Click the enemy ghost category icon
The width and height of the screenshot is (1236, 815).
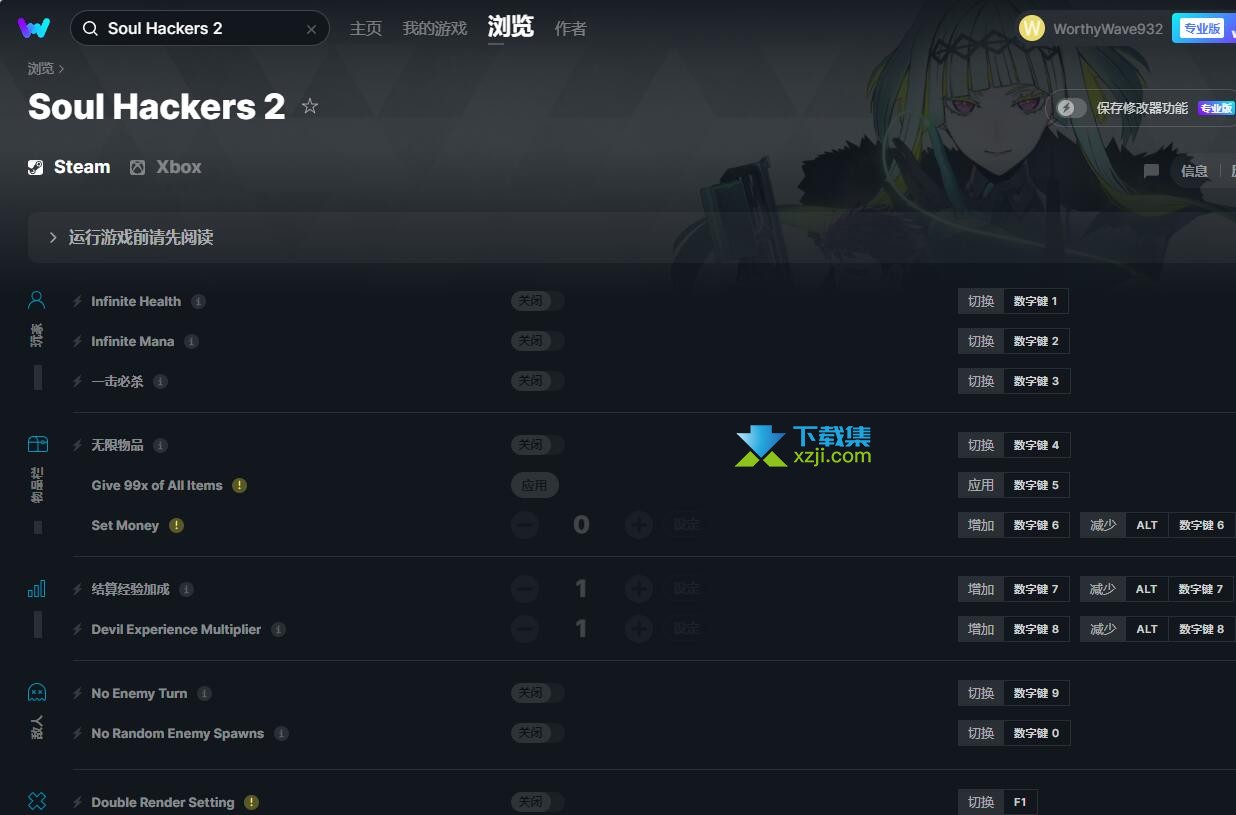(x=37, y=692)
